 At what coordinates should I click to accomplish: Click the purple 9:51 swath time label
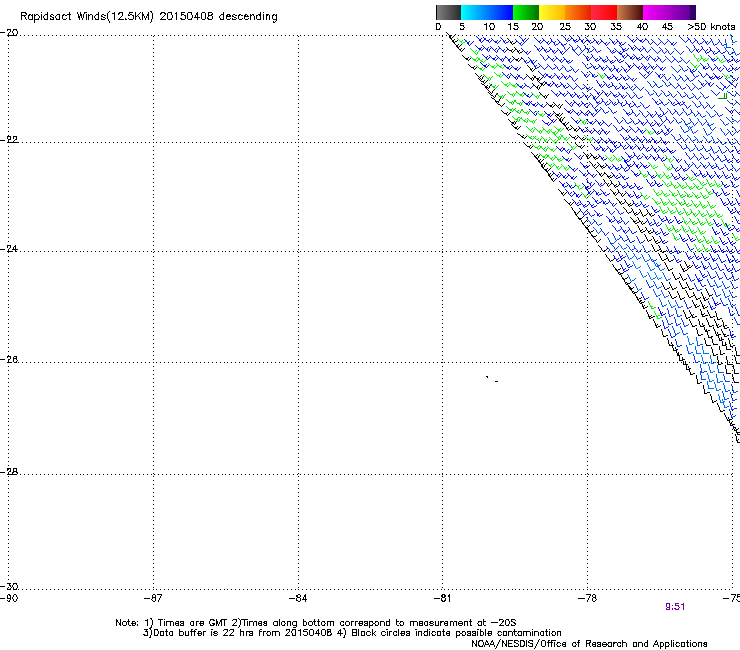click(x=675, y=607)
